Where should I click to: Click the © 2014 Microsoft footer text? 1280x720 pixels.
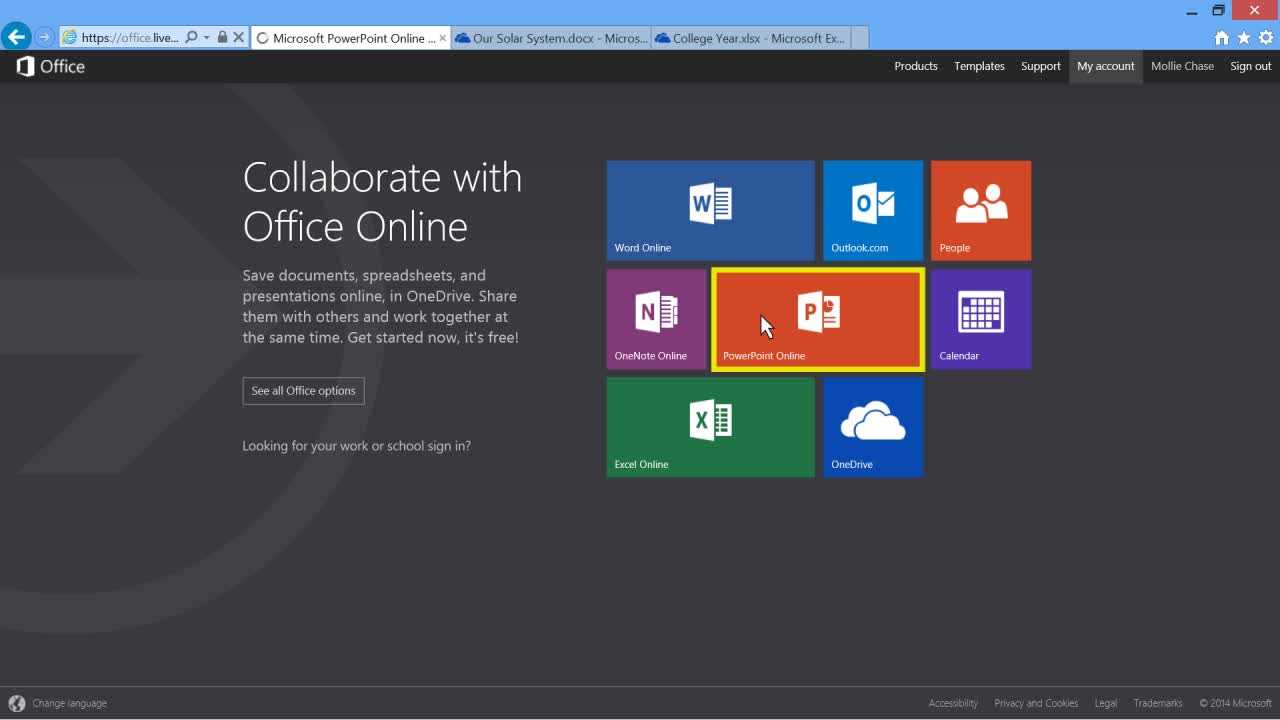click(x=1235, y=703)
